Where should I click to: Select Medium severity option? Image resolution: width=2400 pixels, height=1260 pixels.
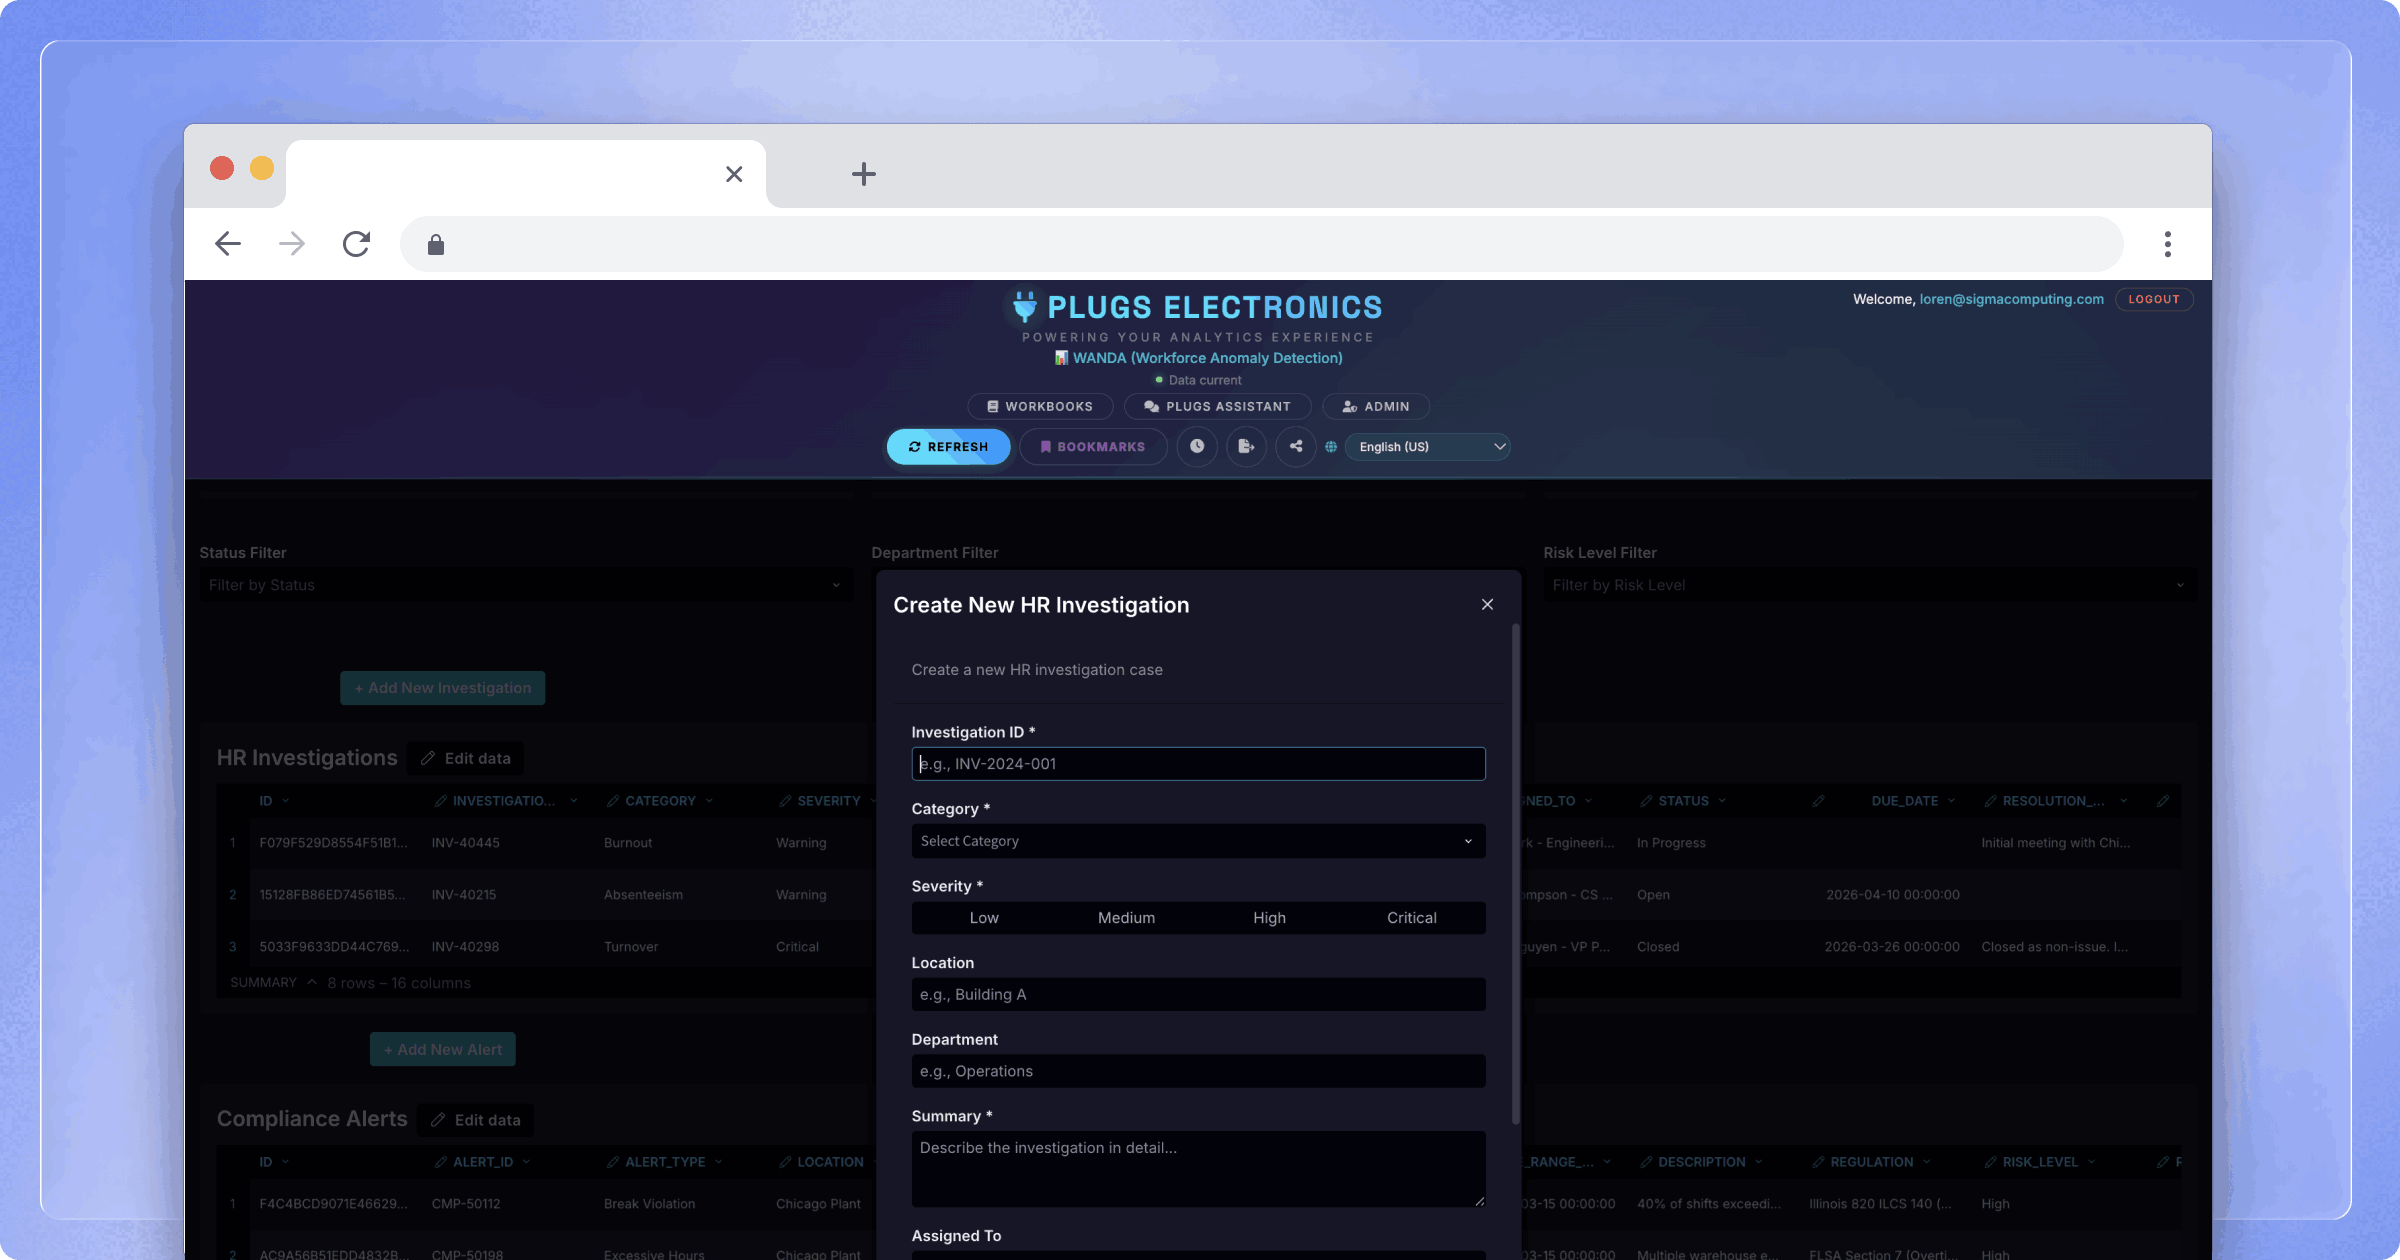1126,918
